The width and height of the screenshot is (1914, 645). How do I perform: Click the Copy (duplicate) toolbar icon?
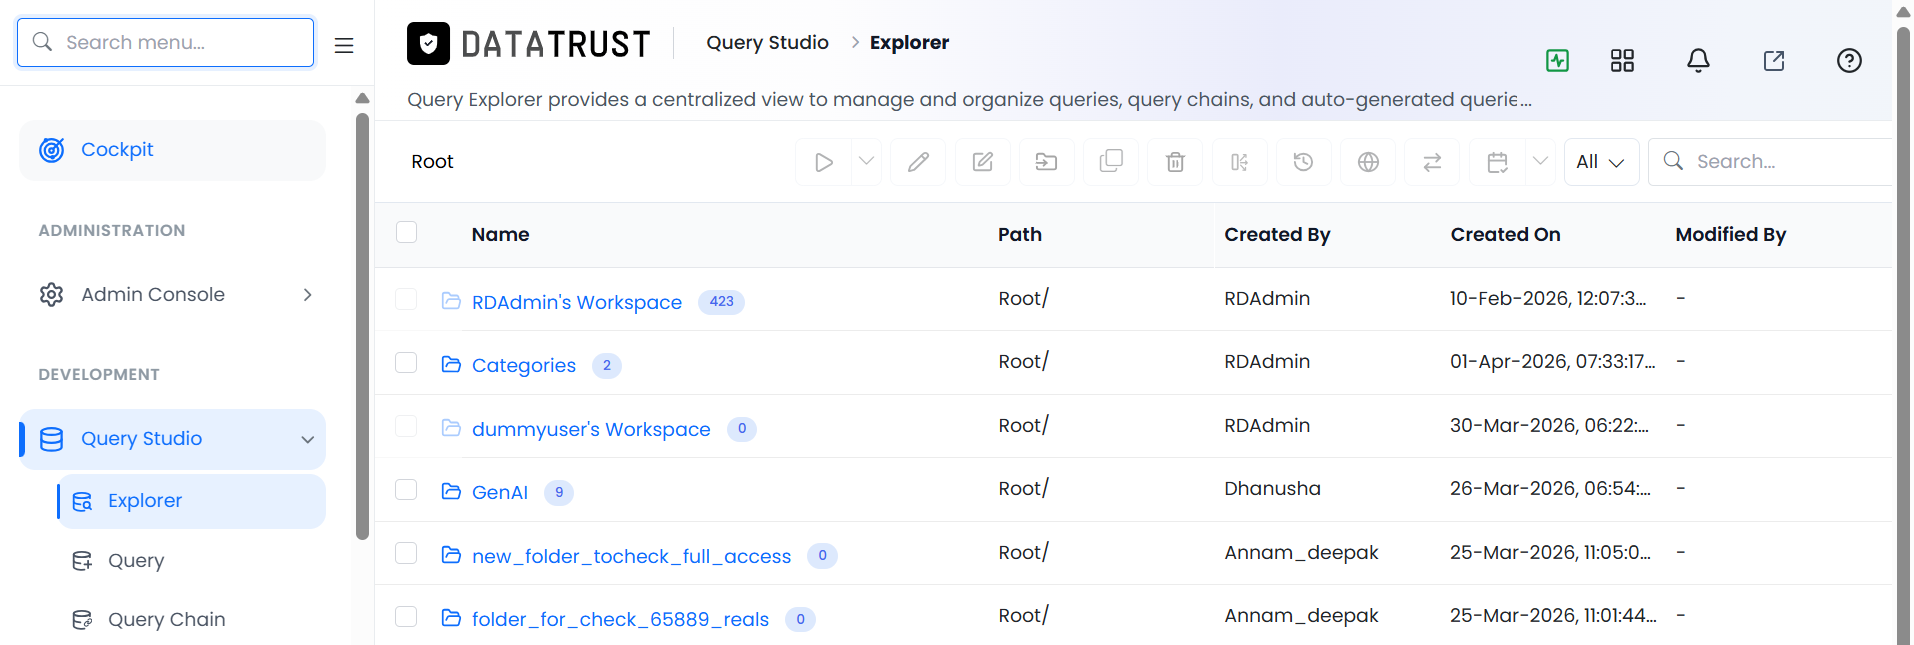(x=1111, y=162)
